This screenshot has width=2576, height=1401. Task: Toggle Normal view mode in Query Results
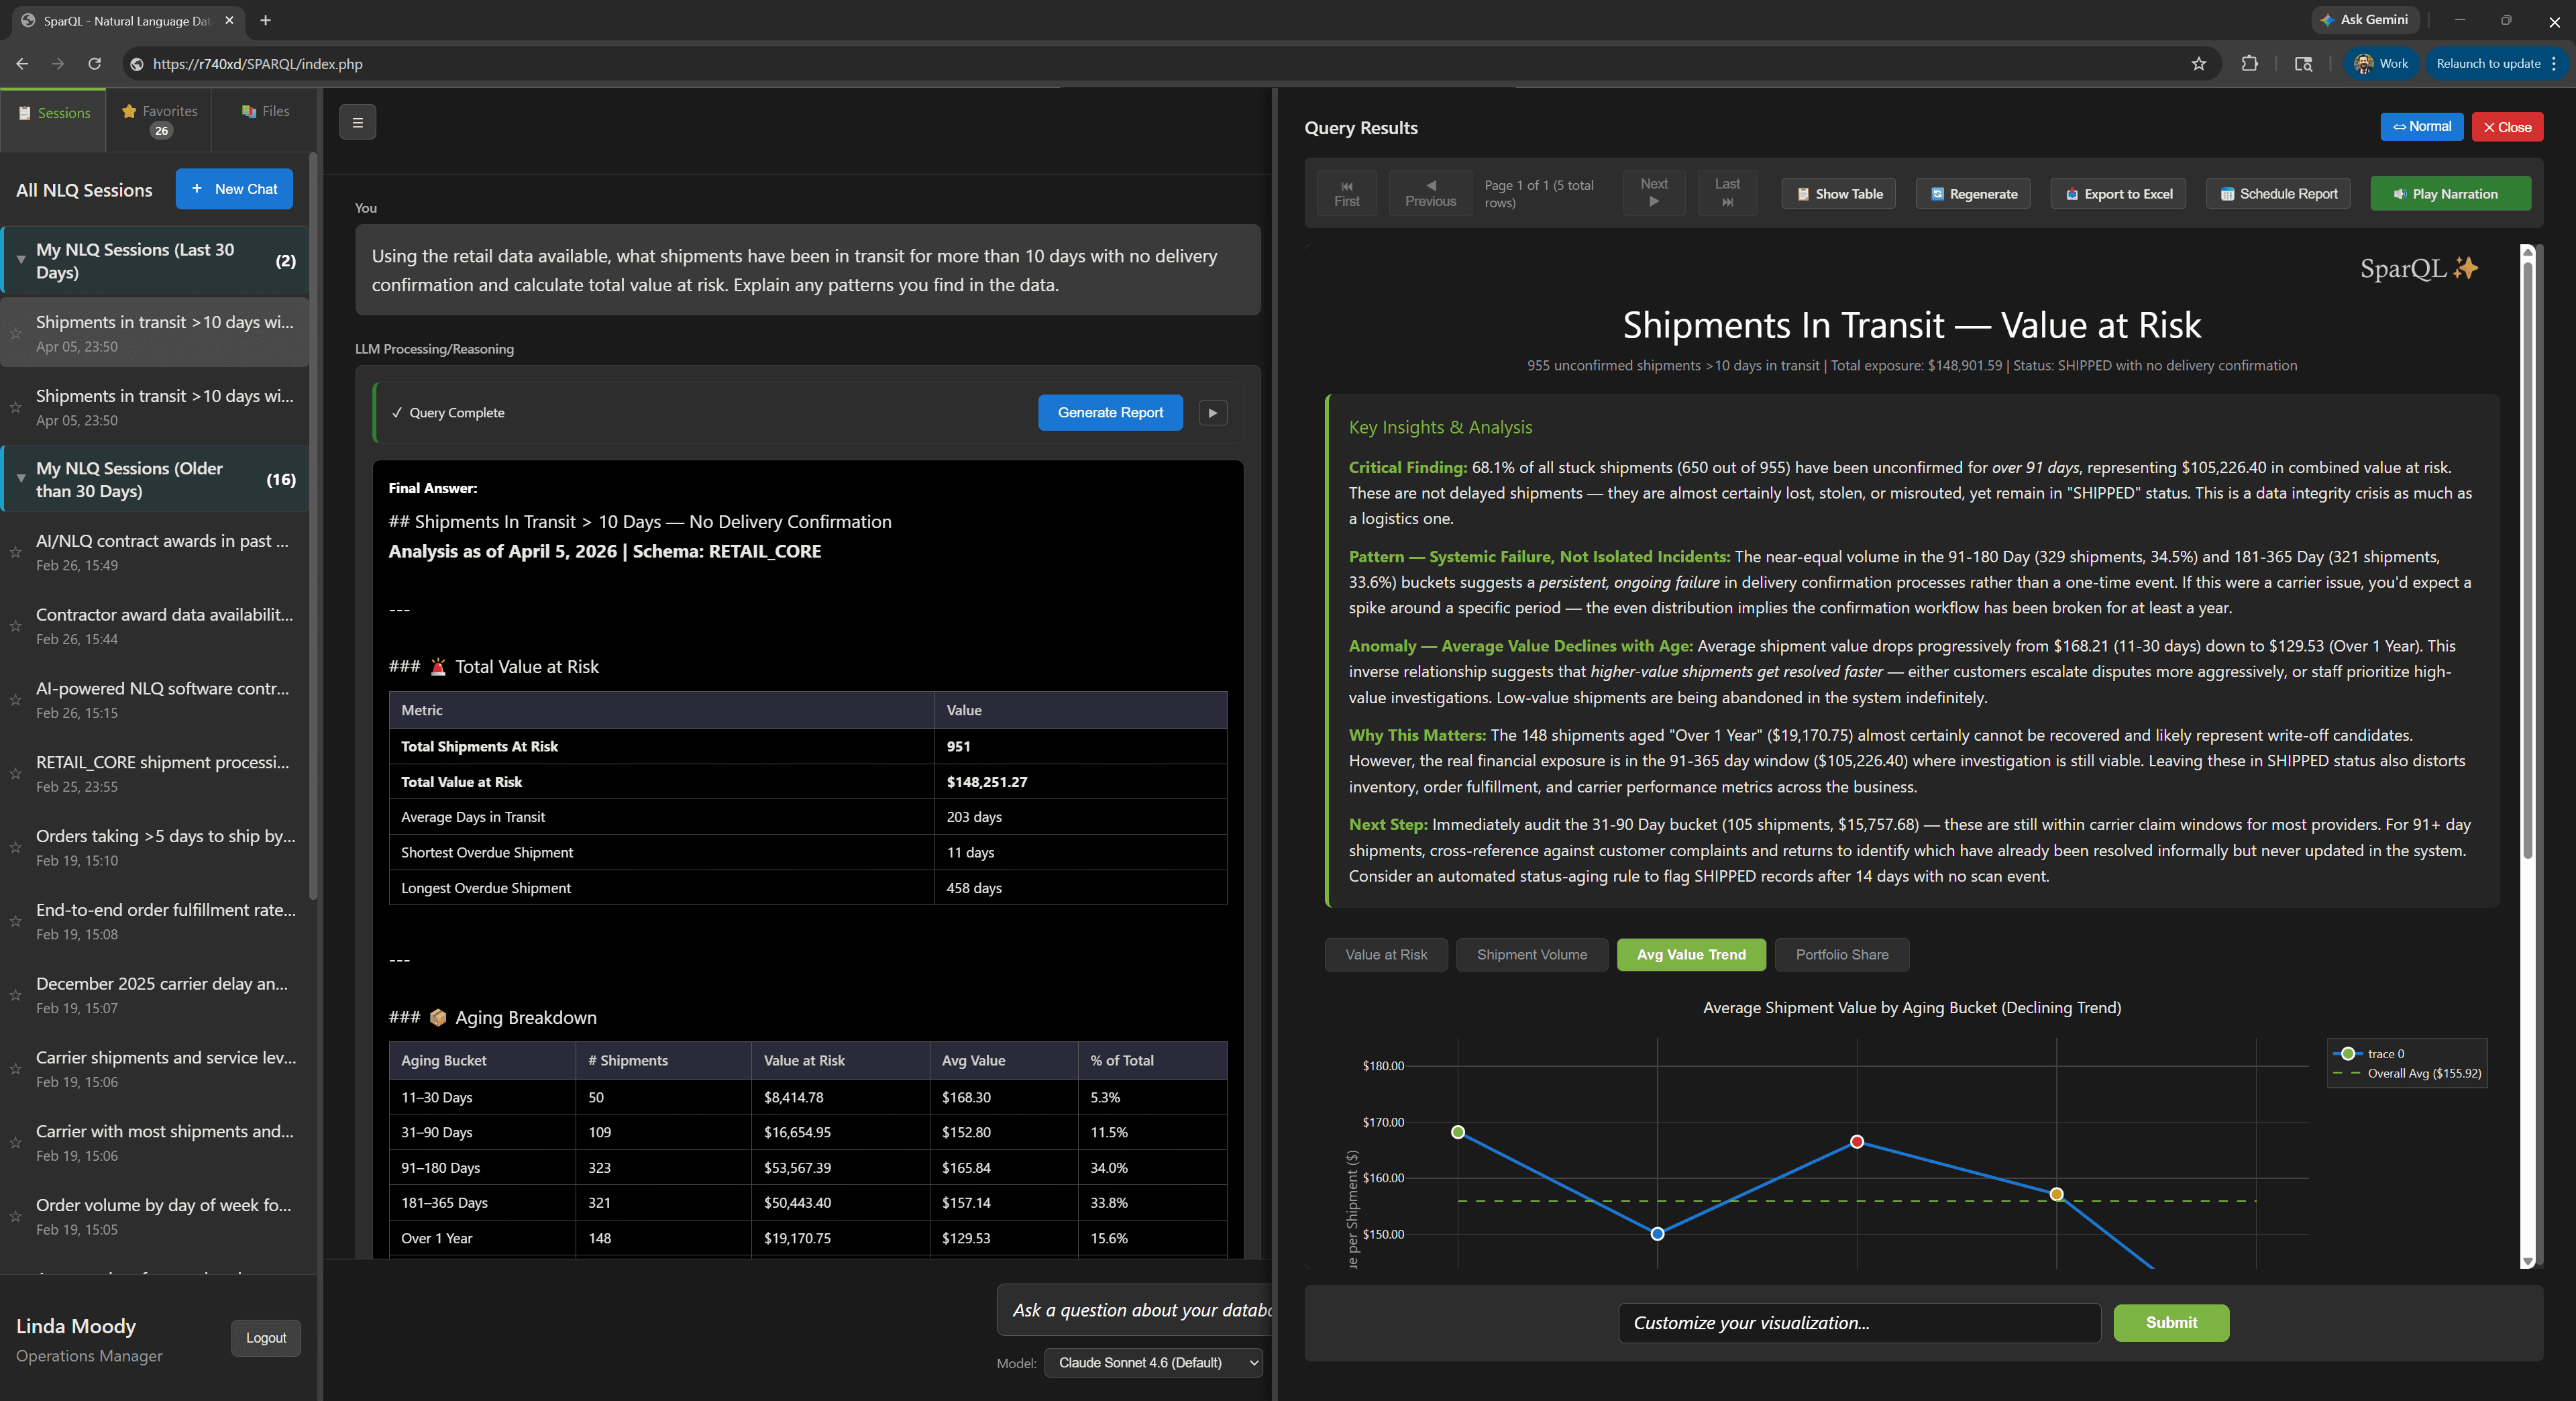click(2421, 127)
